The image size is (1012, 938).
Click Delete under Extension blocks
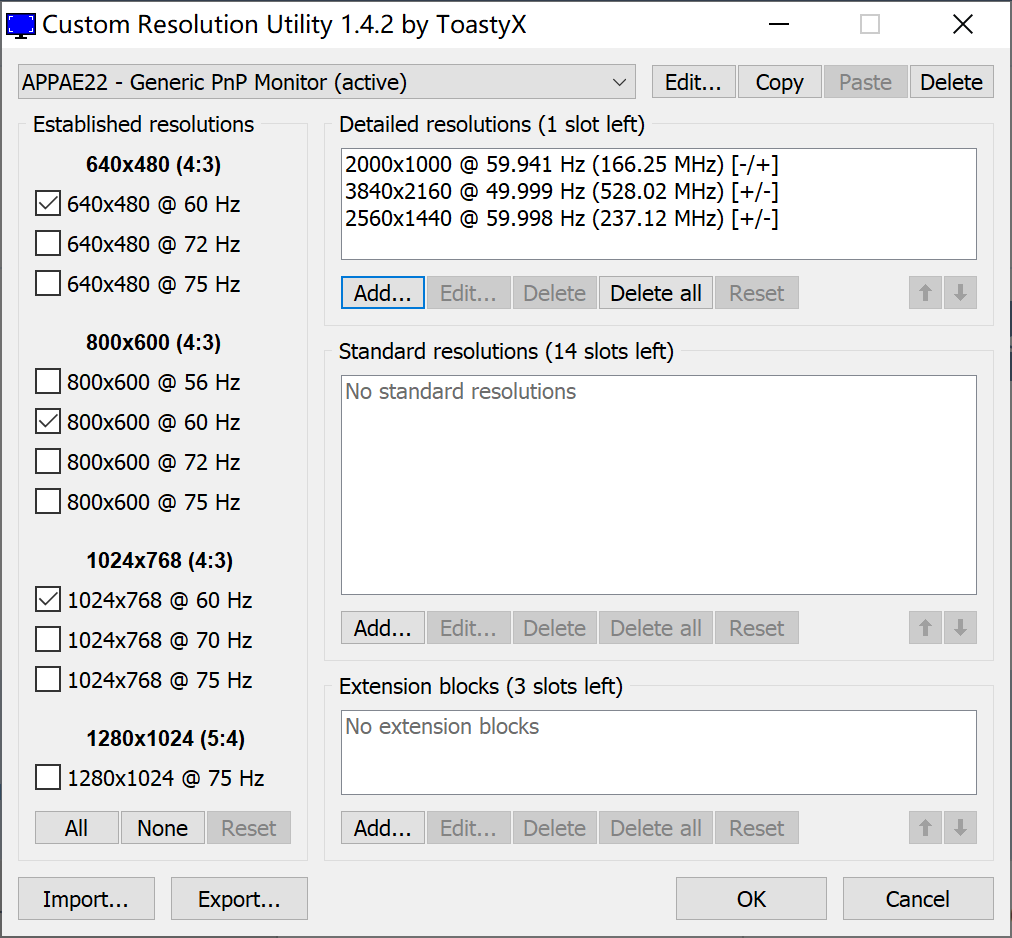pyautogui.click(x=554, y=828)
